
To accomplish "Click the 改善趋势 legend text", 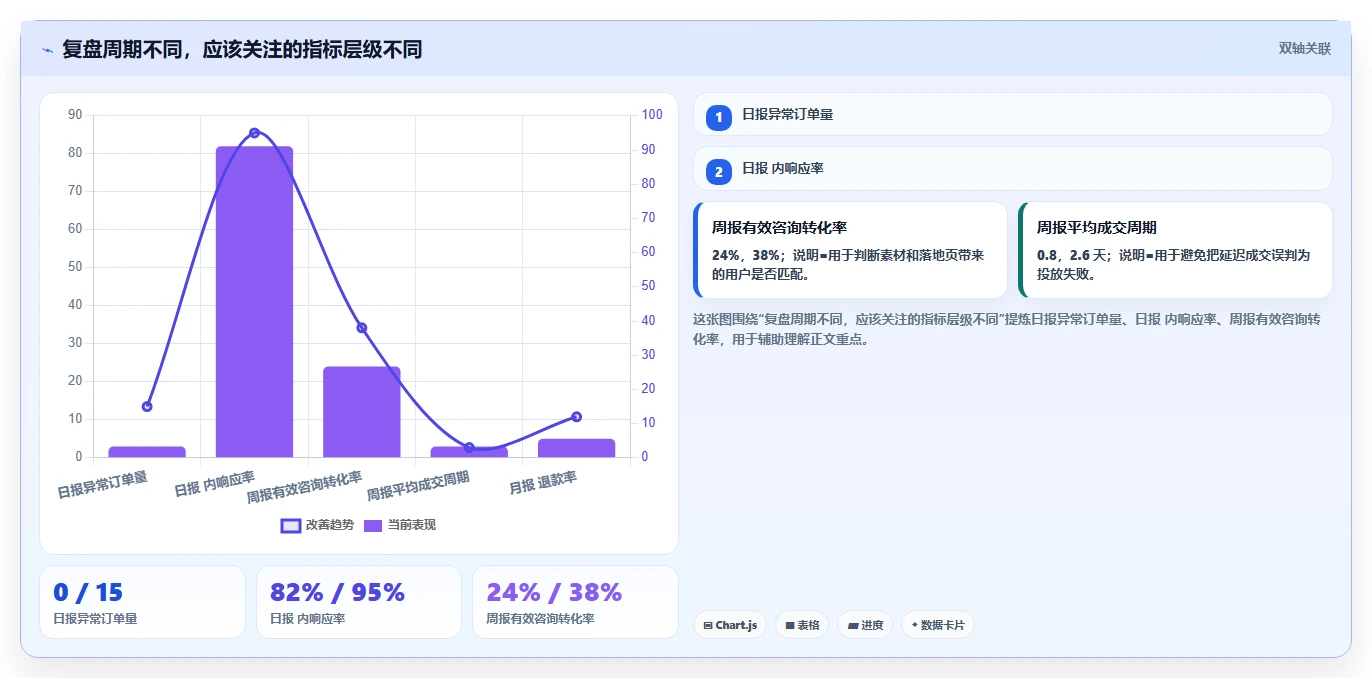I will [x=330, y=525].
